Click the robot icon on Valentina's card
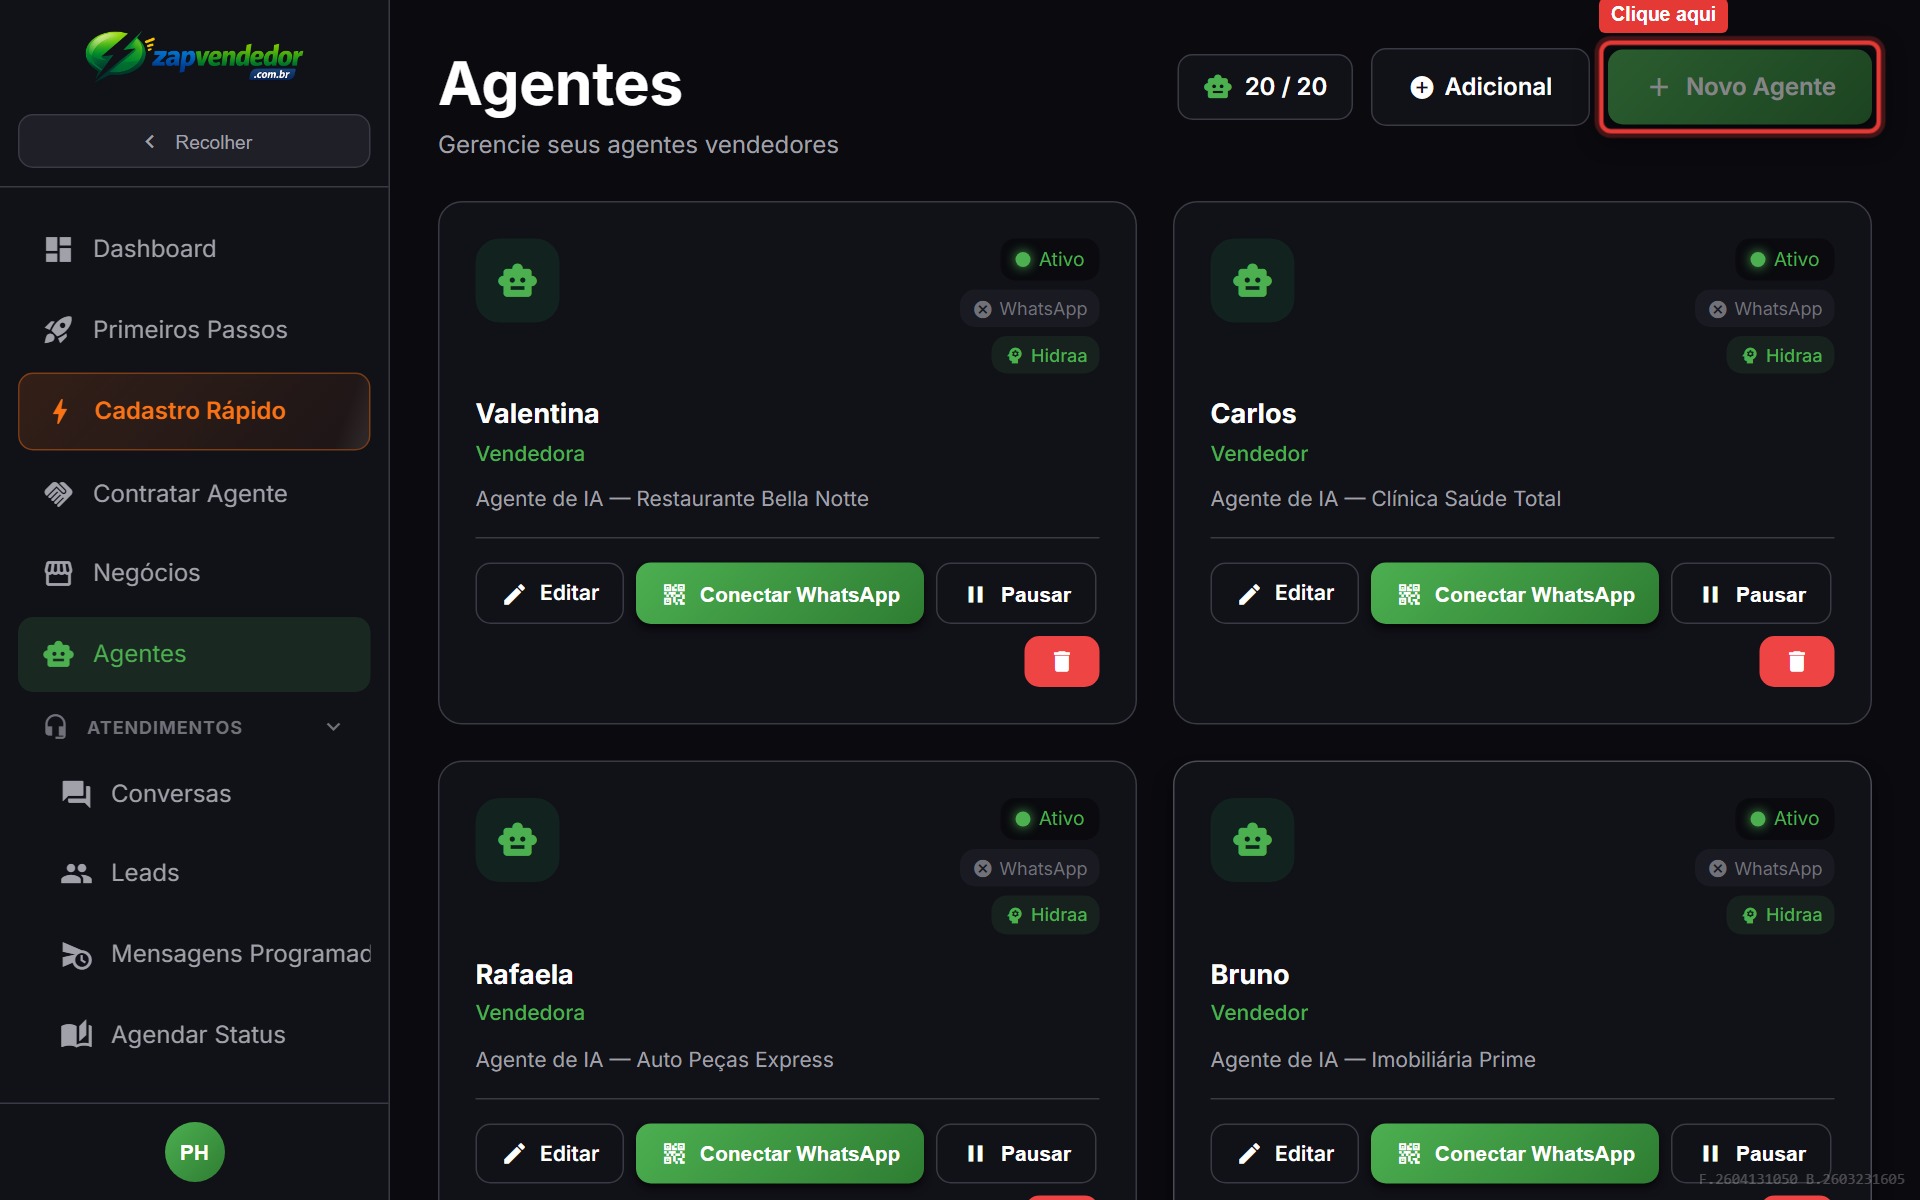The width and height of the screenshot is (1920, 1200). pyautogui.click(x=517, y=281)
